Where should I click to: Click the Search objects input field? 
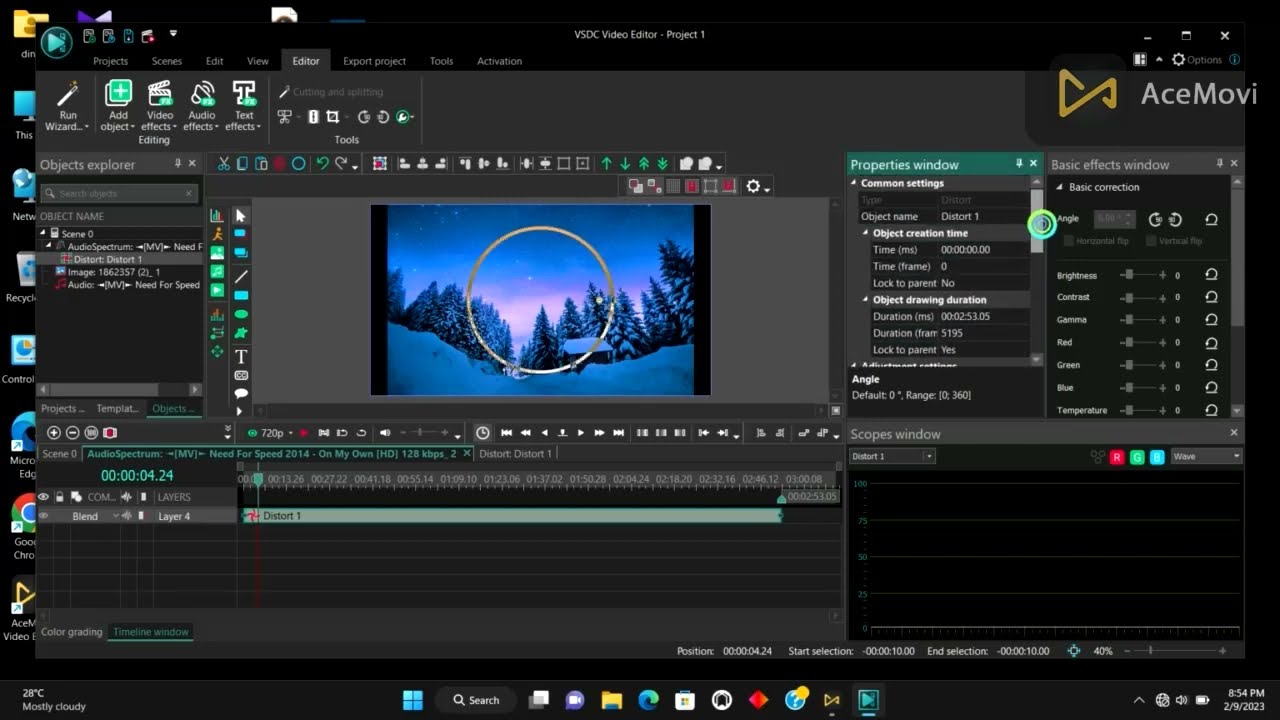118,193
